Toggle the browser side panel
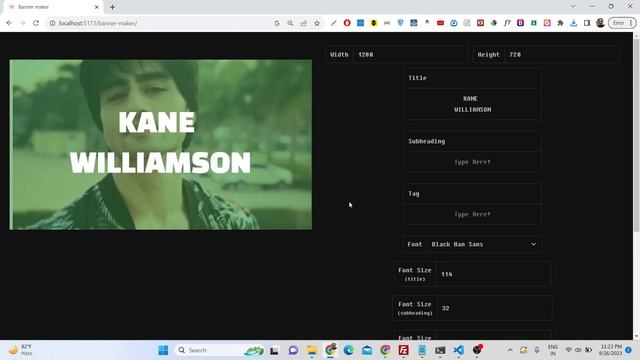Screen dimensions: 640x360 587,23
